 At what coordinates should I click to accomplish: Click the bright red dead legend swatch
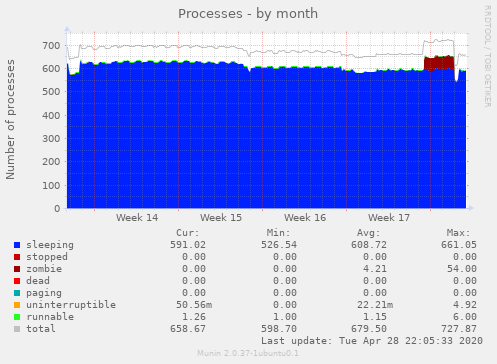click(x=17, y=281)
